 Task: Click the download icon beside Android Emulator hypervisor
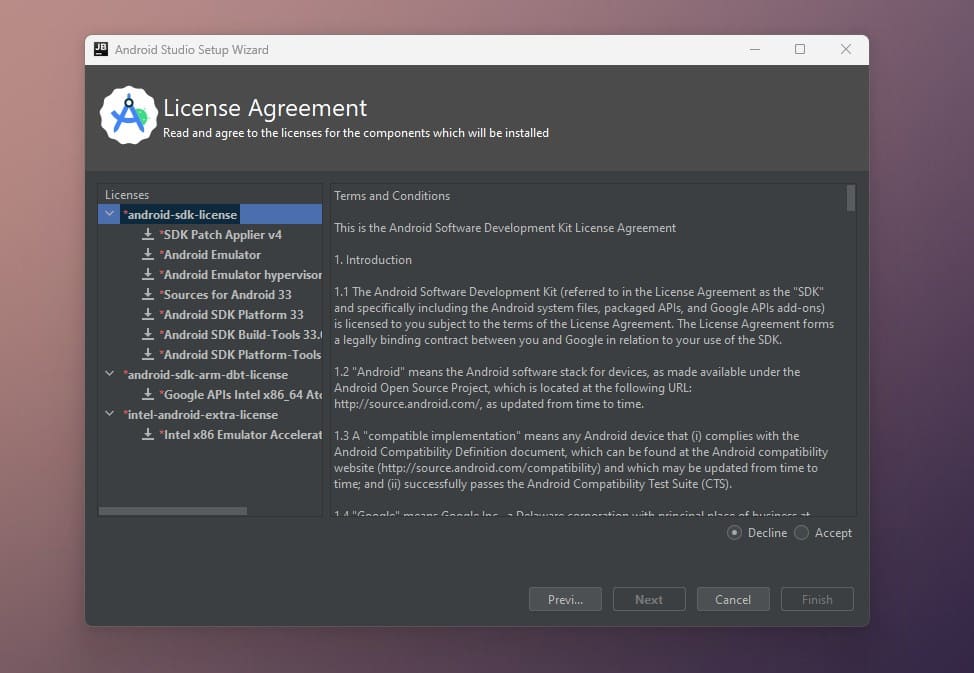tap(148, 274)
